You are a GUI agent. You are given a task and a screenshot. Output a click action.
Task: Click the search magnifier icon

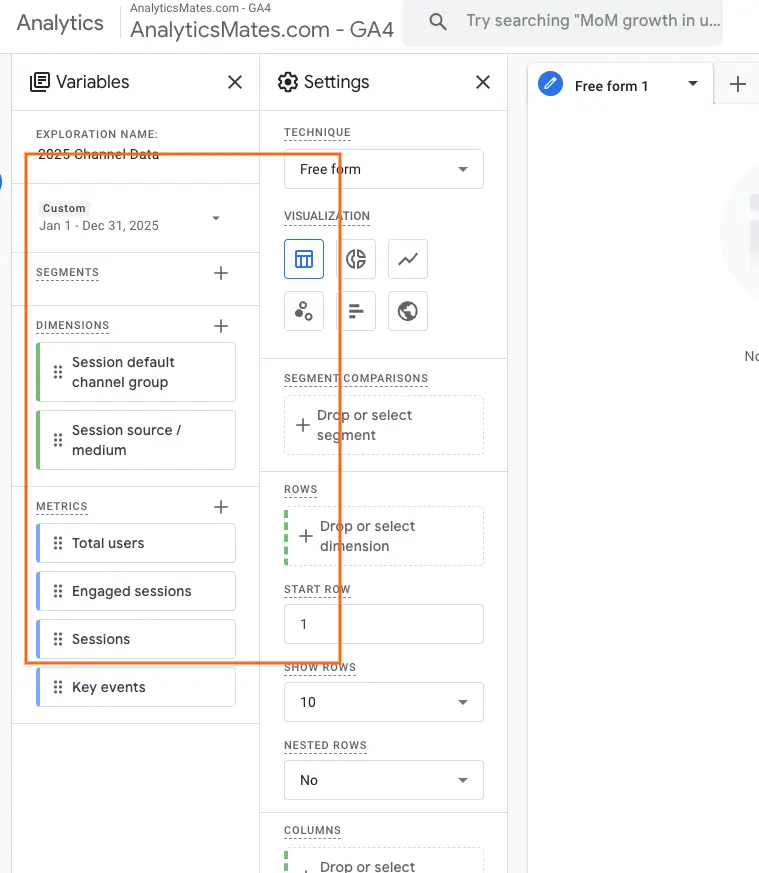pyautogui.click(x=438, y=22)
